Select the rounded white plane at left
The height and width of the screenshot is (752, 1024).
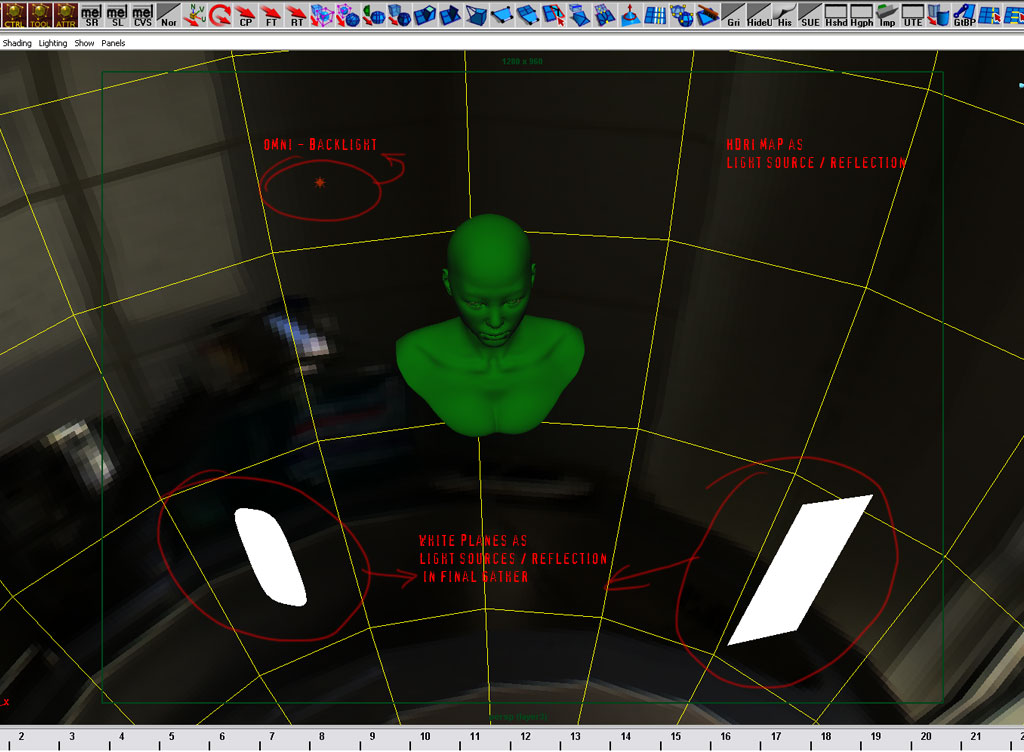(x=270, y=557)
